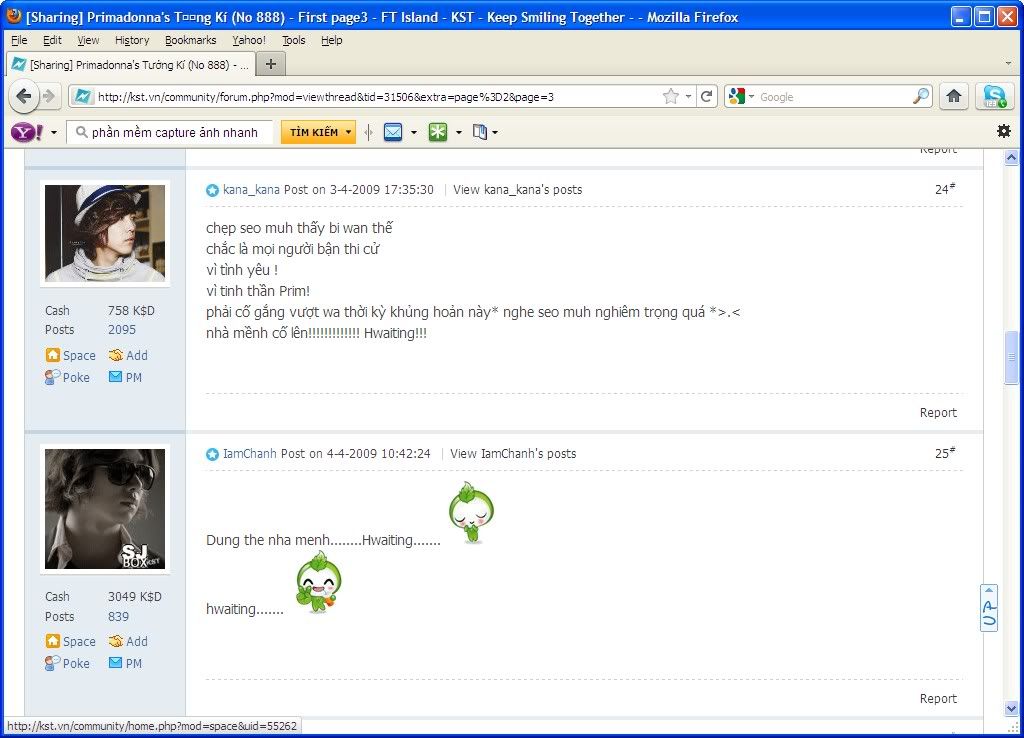
Task: Click the green asterisk toolbar icon
Action: point(438,133)
